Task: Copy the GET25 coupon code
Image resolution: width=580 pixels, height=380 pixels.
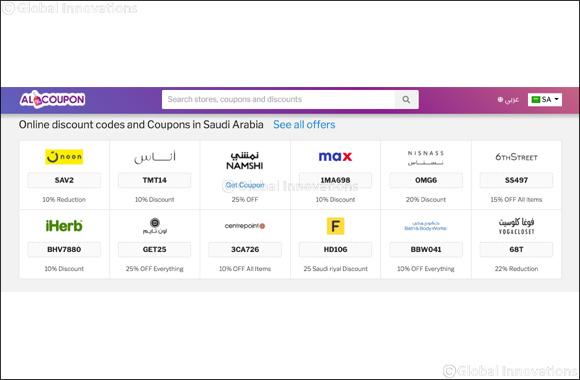Action: (x=155, y=249)
